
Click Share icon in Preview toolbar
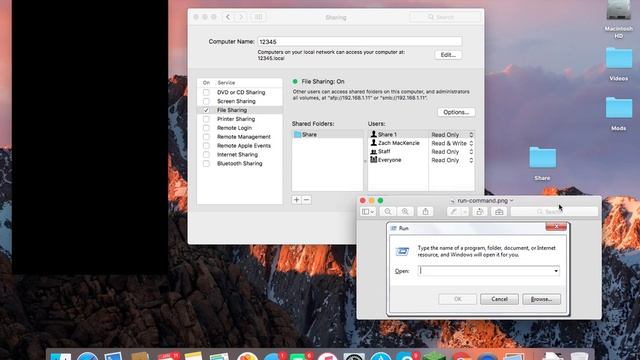[425, 211]
